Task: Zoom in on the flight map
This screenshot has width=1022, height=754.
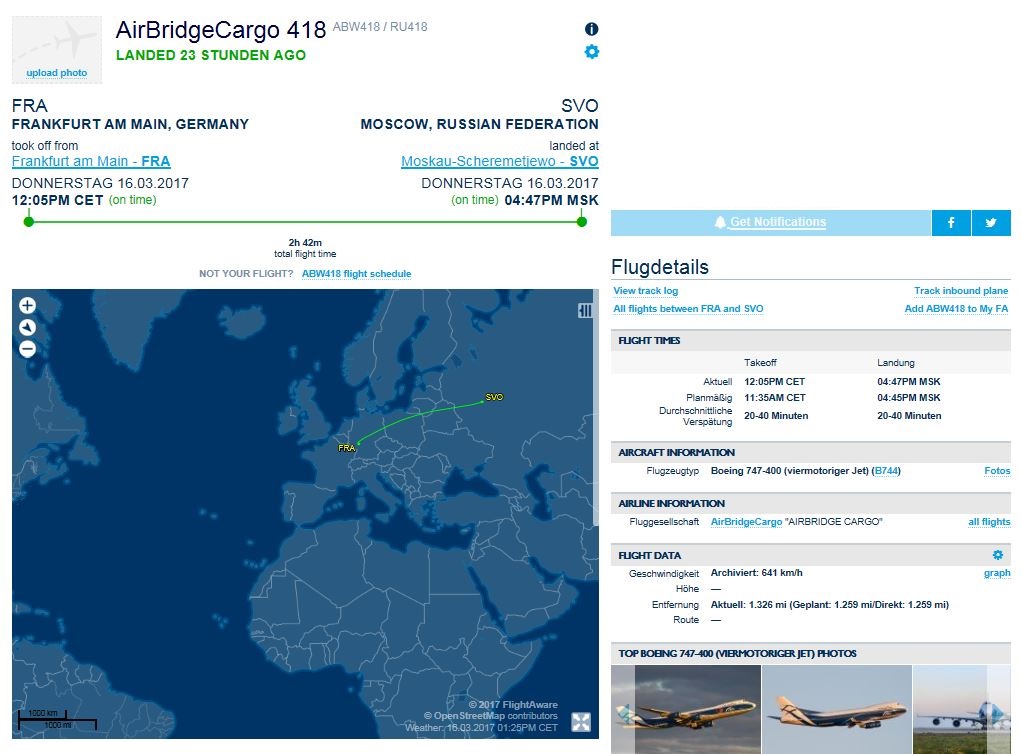Action: tap(28, 306)
